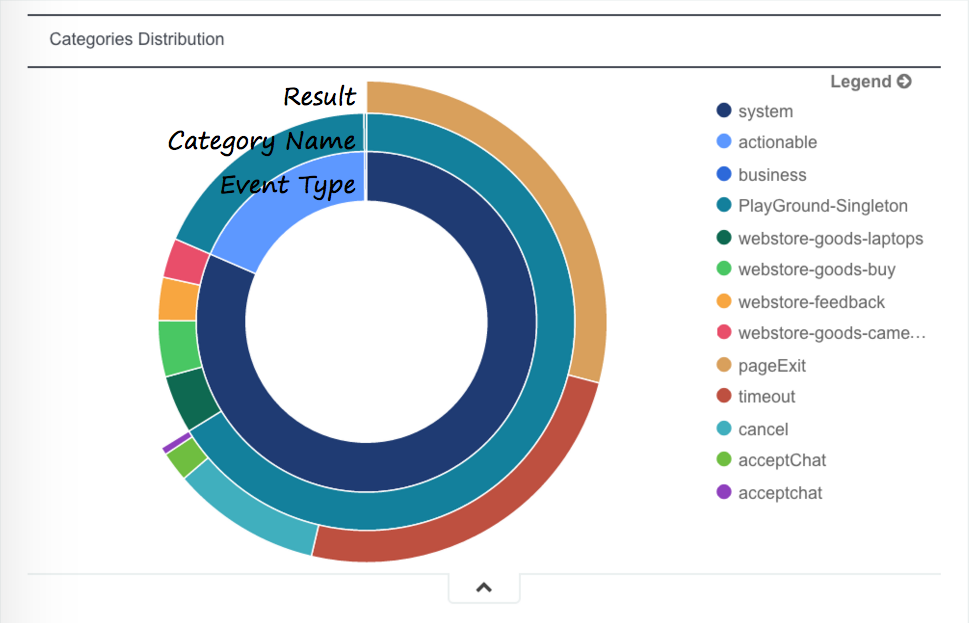Viewport: 969px width, 623px height.
Task: Toggle the pageExit legend dot
Action: [724, 365]
